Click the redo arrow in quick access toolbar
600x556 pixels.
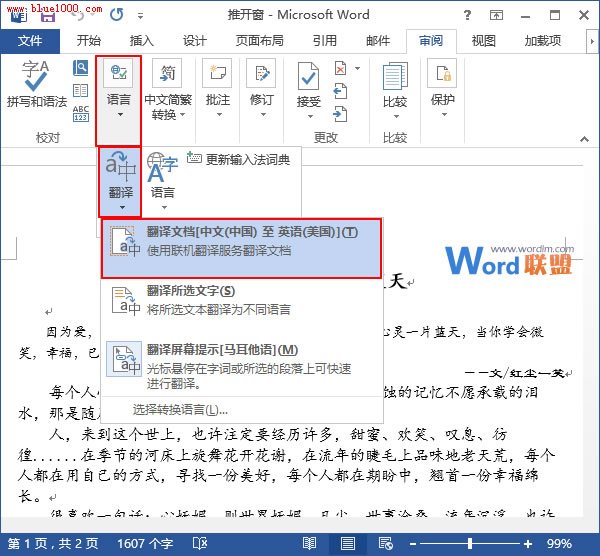(x=116, y=15)
